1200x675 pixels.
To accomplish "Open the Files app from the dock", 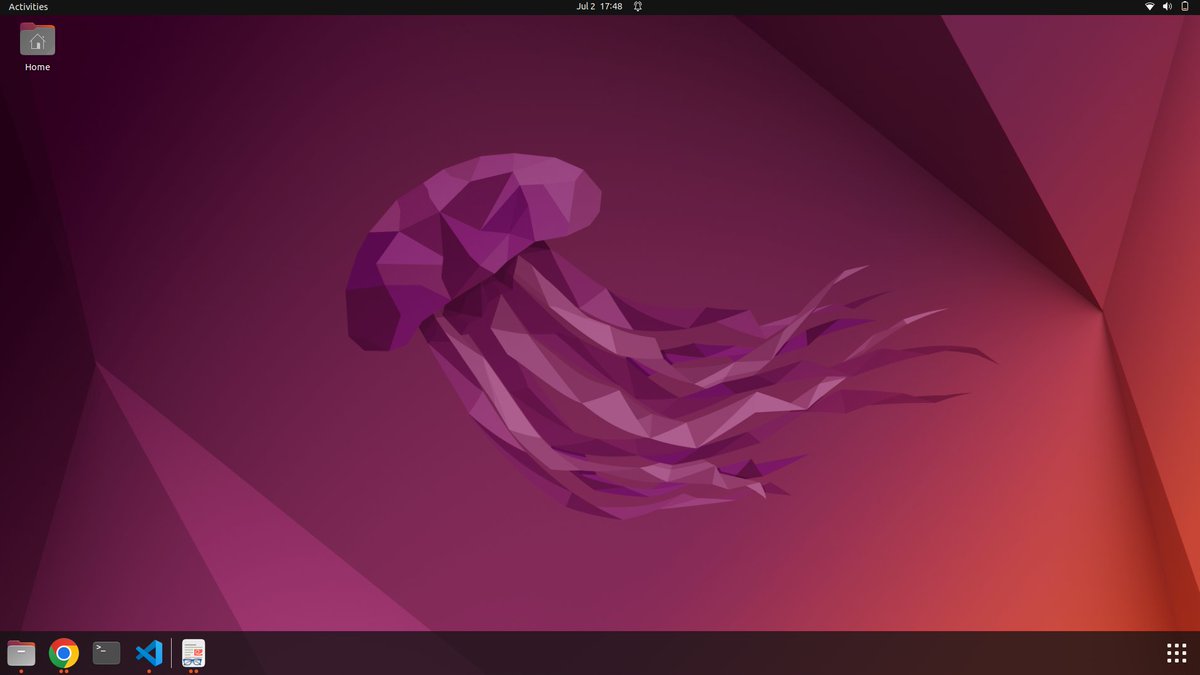I will click(x=21, y=653).
